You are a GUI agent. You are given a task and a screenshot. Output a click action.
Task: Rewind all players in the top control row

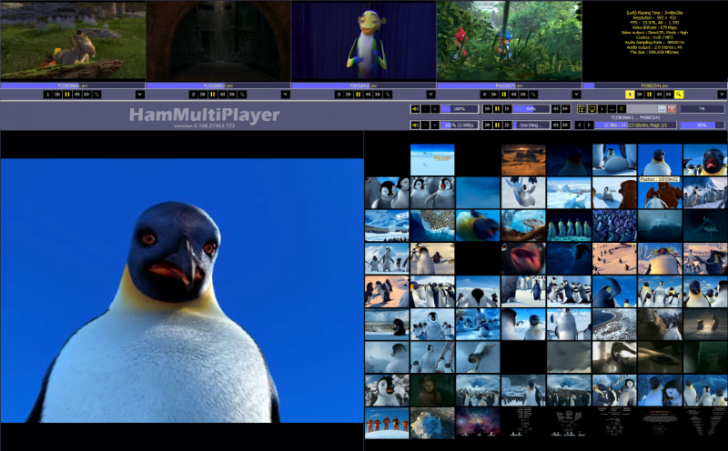(556, 109)
